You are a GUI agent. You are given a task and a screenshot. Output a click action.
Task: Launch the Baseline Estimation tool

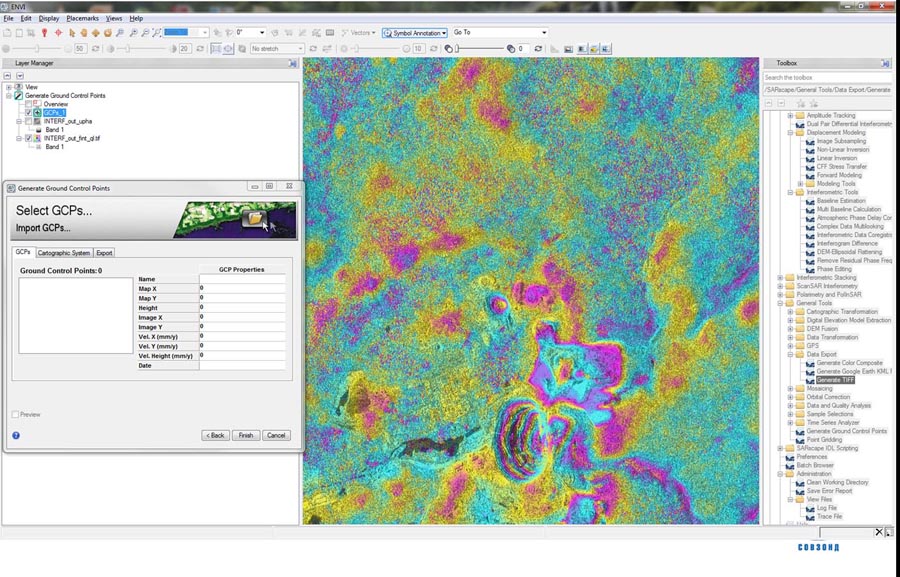(x=840, y=201)
